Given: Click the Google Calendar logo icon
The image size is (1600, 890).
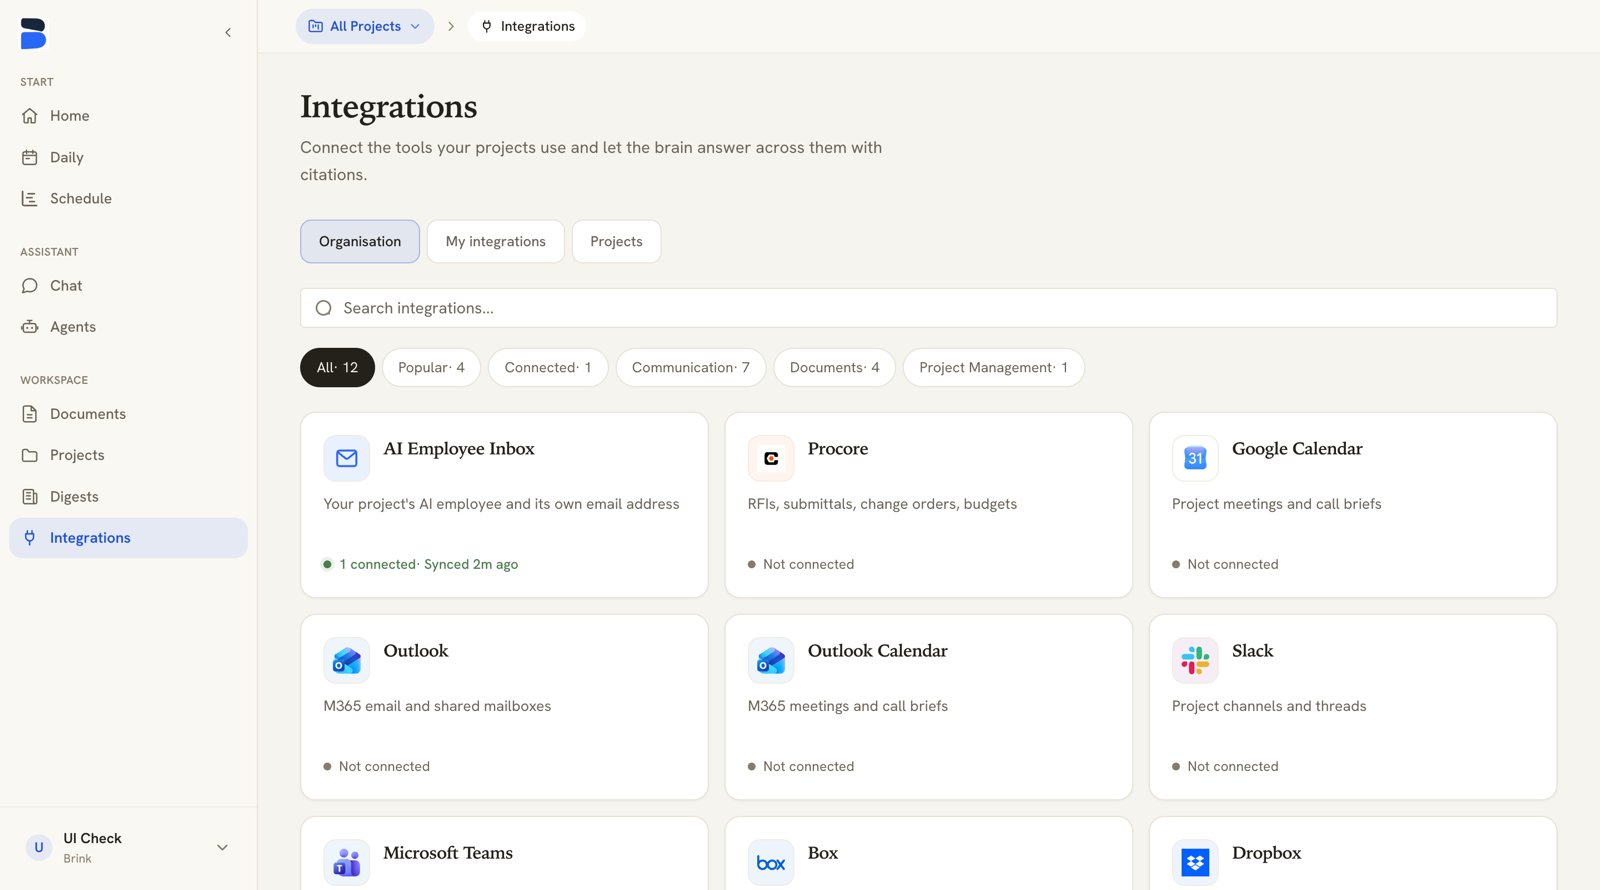Looking at the screenshot, I should tap(1195, 458).
